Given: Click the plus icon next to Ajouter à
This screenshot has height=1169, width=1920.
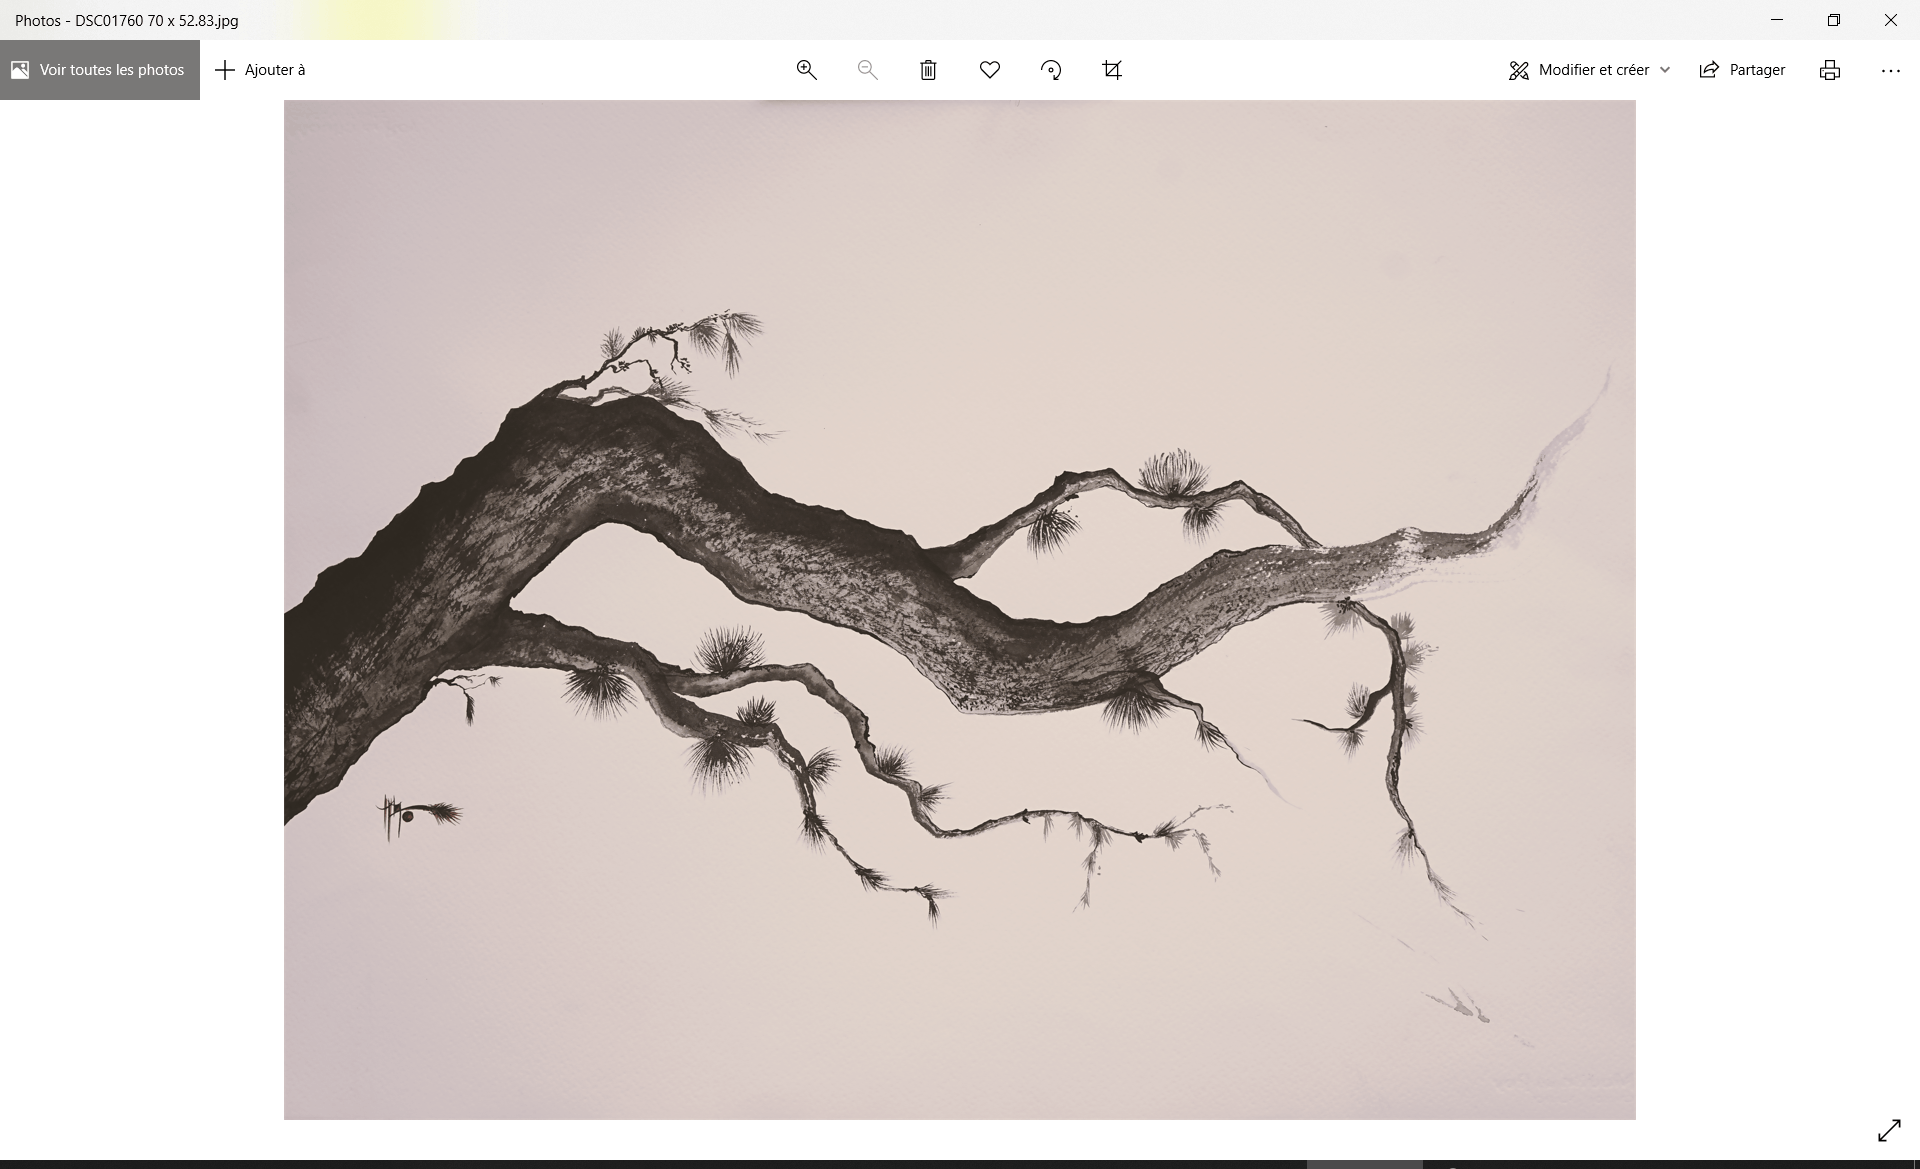Looking at the screenshot, I should 225,70.
